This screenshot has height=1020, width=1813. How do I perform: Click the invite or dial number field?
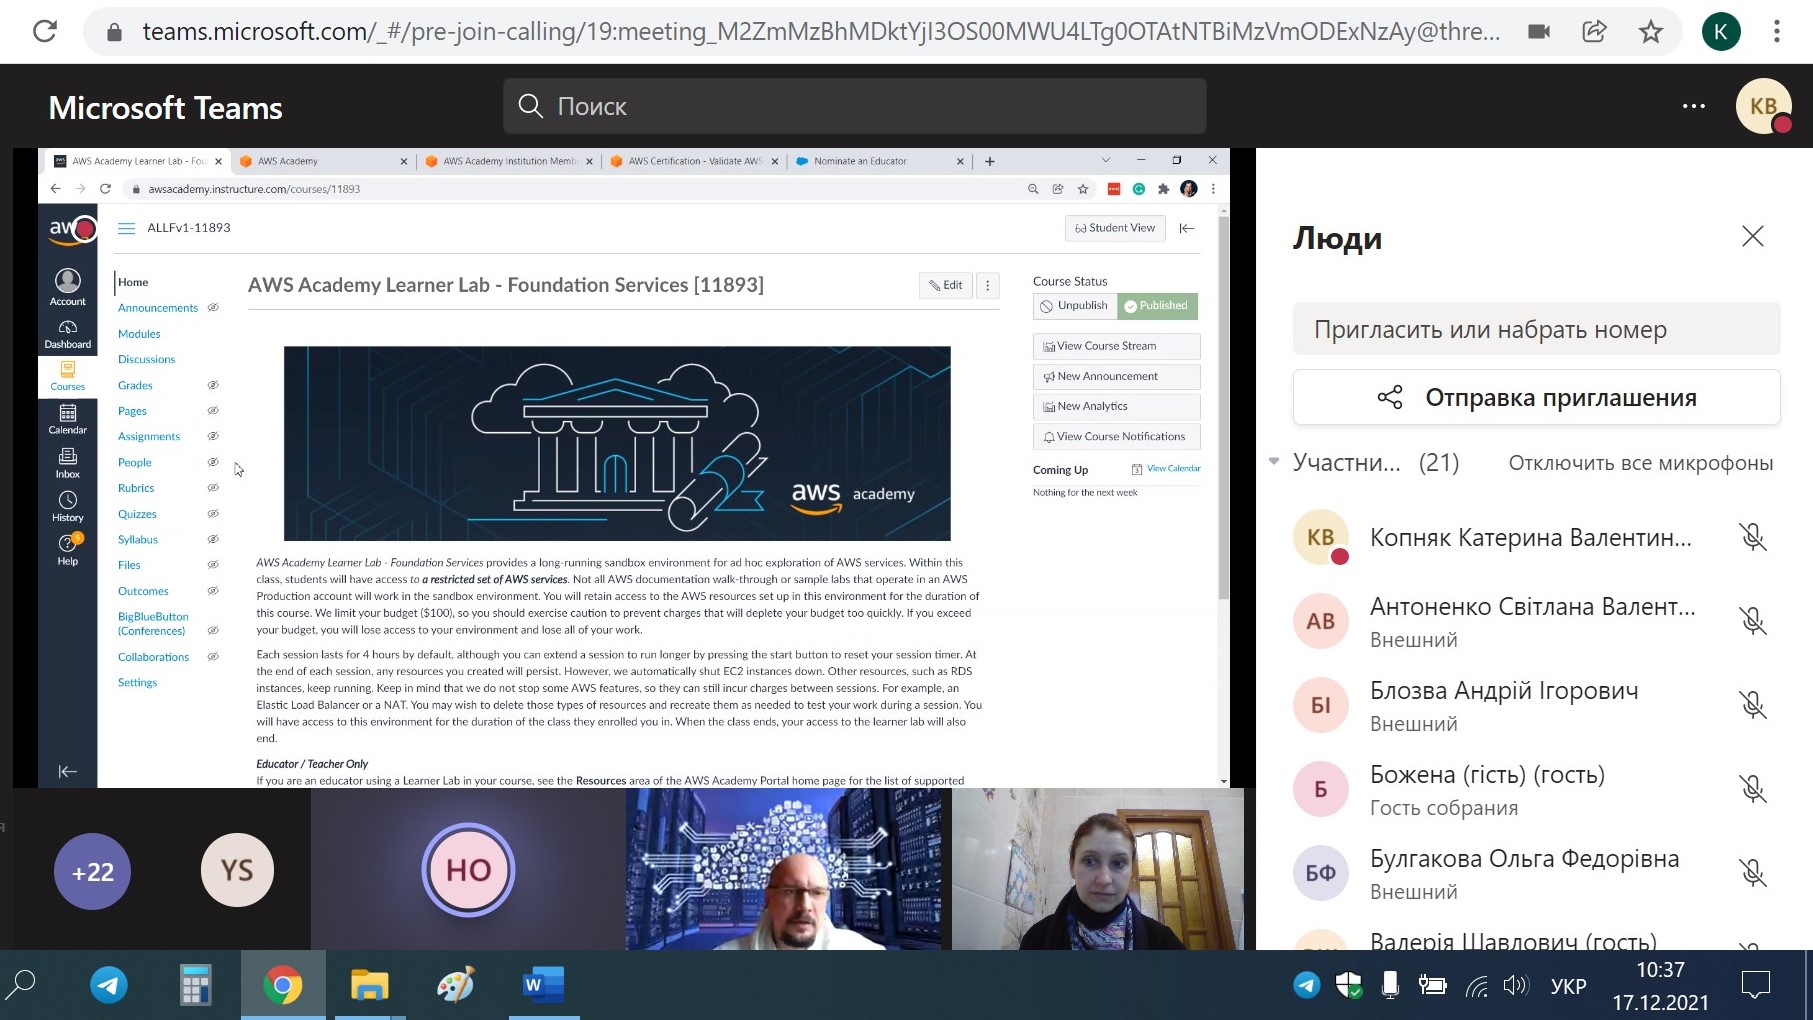click(1536, 330)
